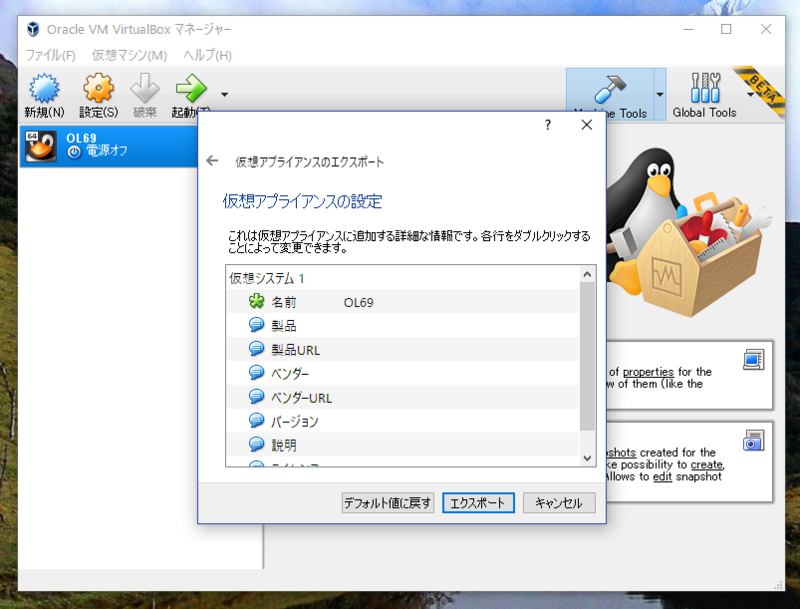Maximize the VirtualBox Manager window
The image size is (800, 609).
[x=726, y=29]
